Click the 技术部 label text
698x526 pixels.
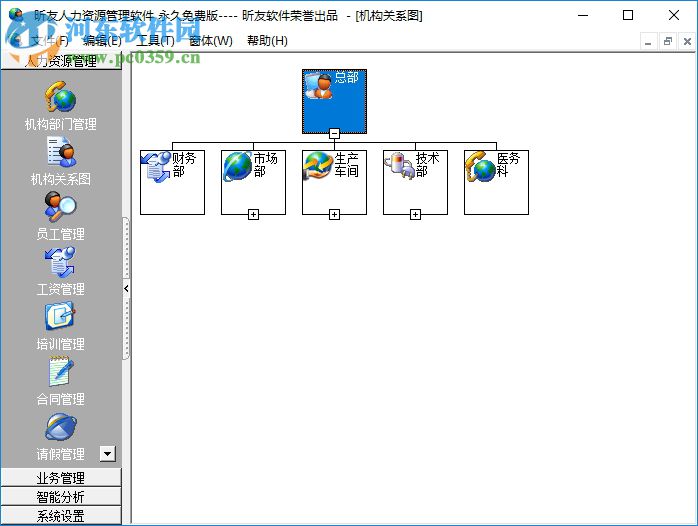427,165
